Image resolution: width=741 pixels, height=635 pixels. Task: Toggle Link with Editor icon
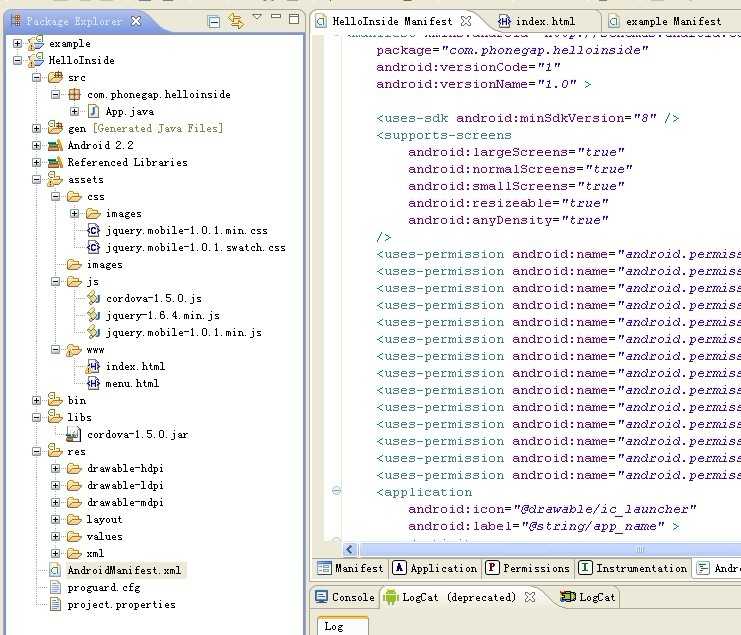(236, 21)
